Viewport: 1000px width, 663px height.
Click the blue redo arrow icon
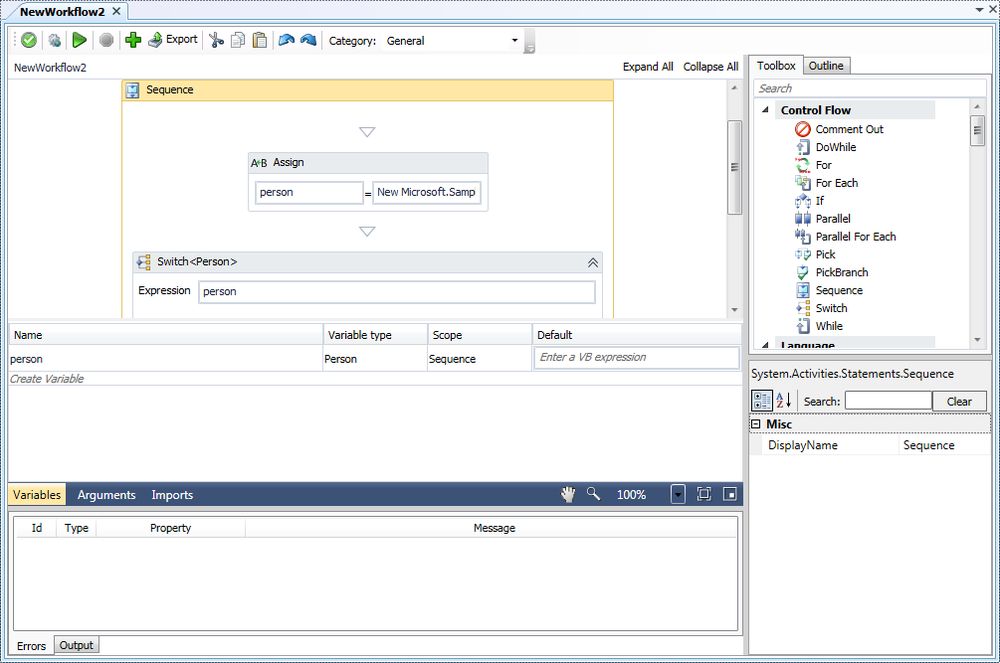308,40
